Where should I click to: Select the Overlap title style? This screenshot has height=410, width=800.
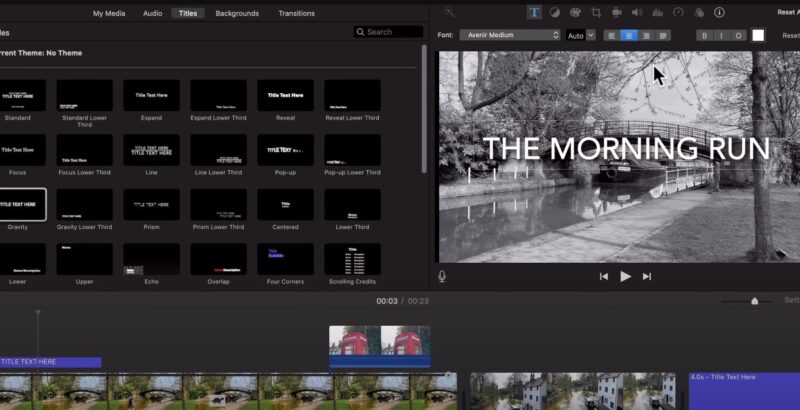click(x=218, y=259)
